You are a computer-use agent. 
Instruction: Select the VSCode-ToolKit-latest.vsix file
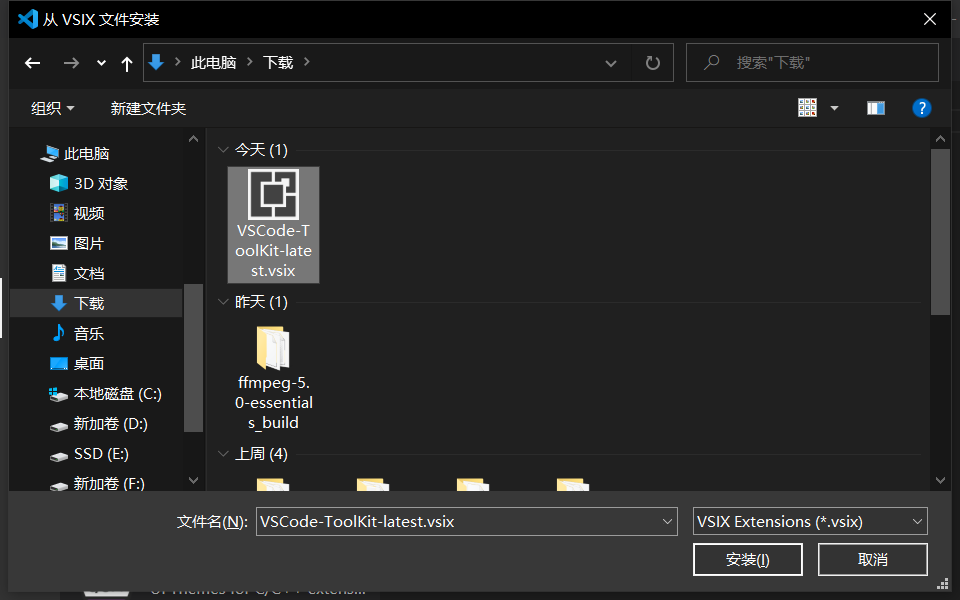point(273,225)
